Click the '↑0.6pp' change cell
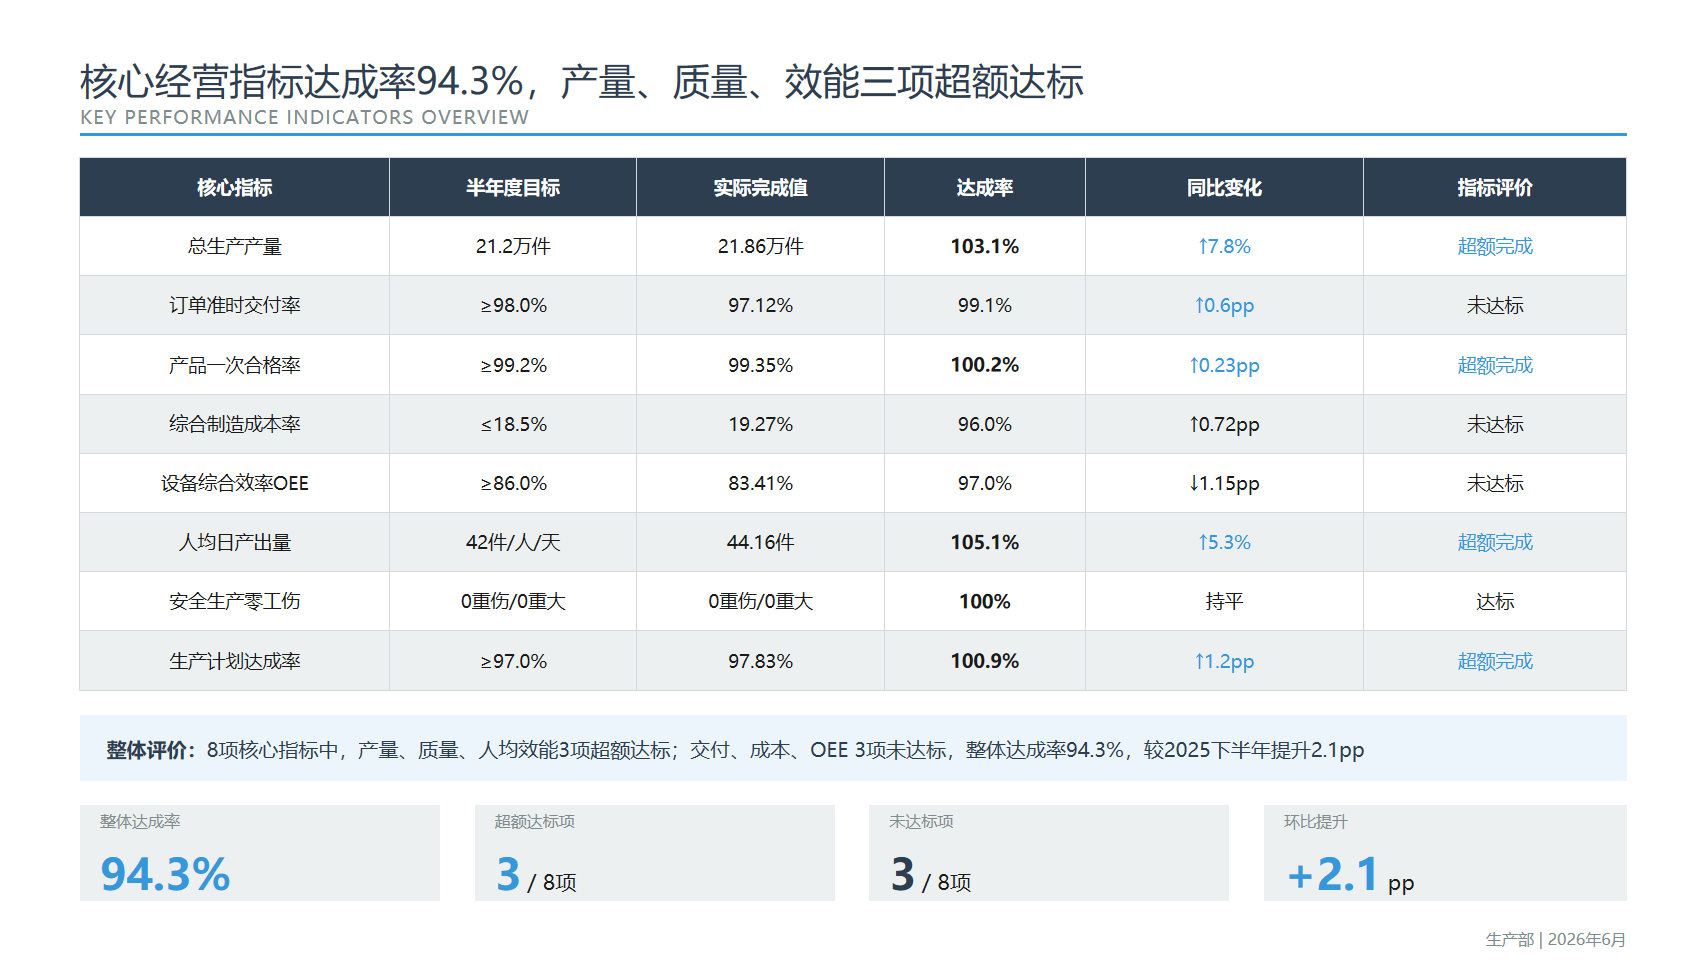This screenshot has width=1706, height=960. tap(1224, 305)
